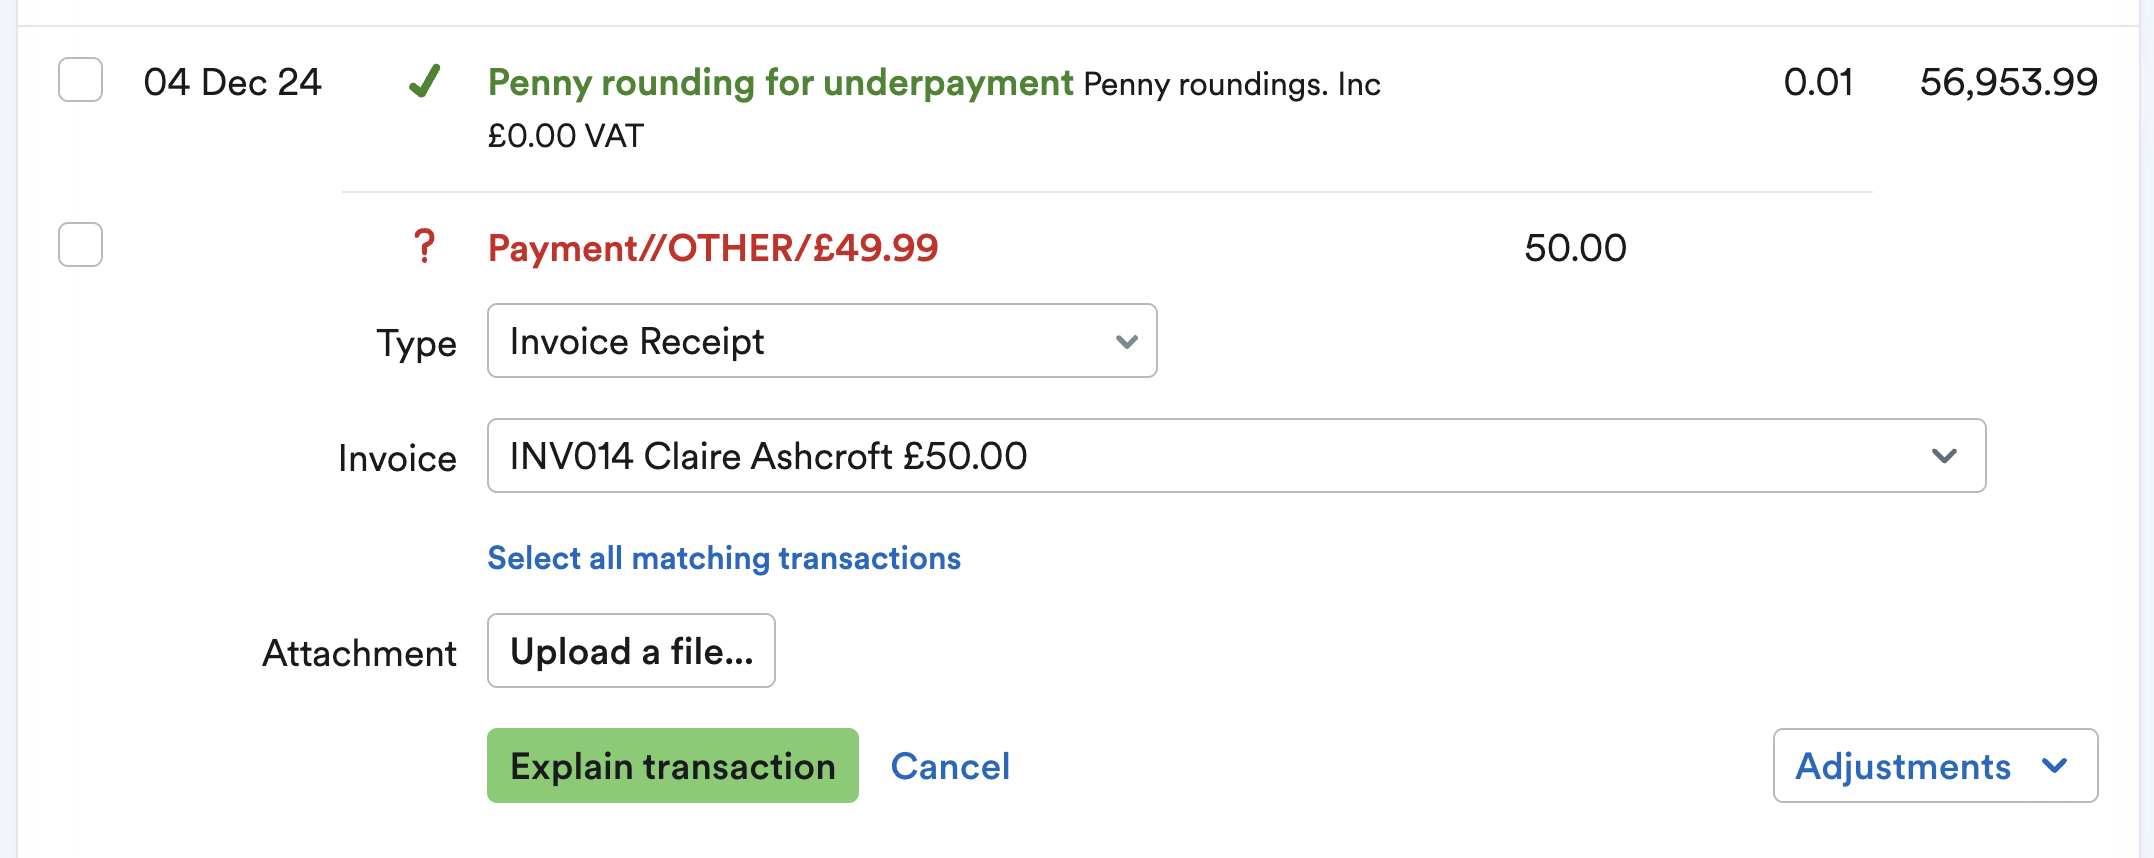Click Cancel to discard the explanation
Screen dimensions: 2154x858
[949, 766]
